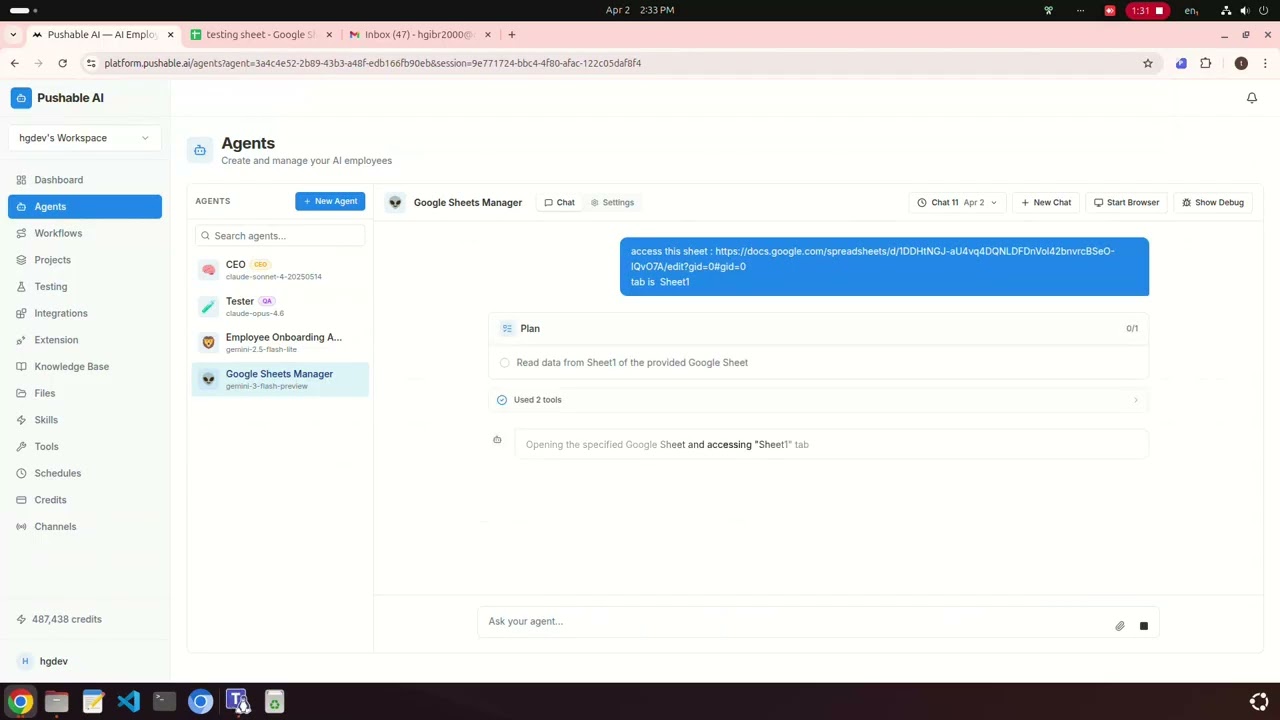Select Employee Onboarding agent
Screen dimensions: 1280x720
(280, 343)
